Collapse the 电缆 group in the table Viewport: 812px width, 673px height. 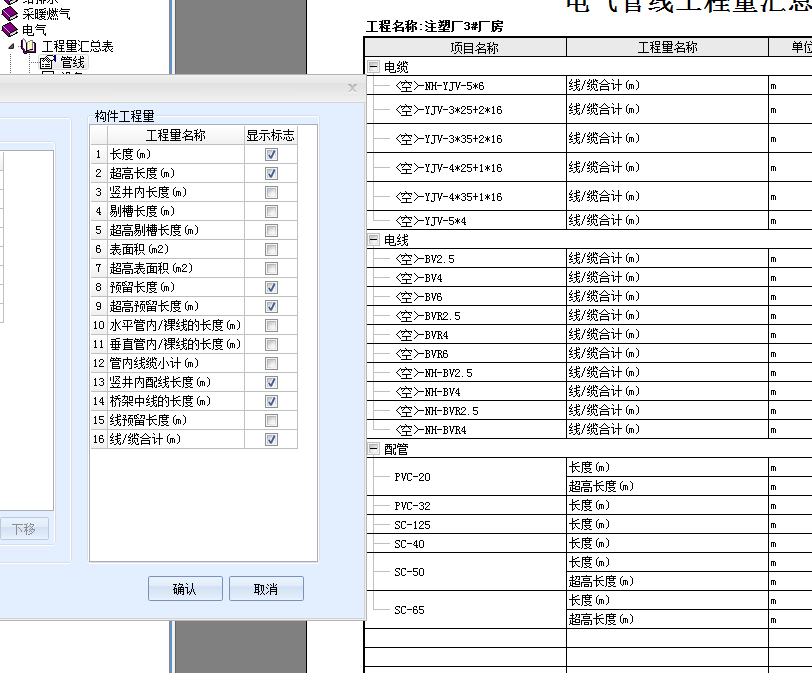coord(373,67)
